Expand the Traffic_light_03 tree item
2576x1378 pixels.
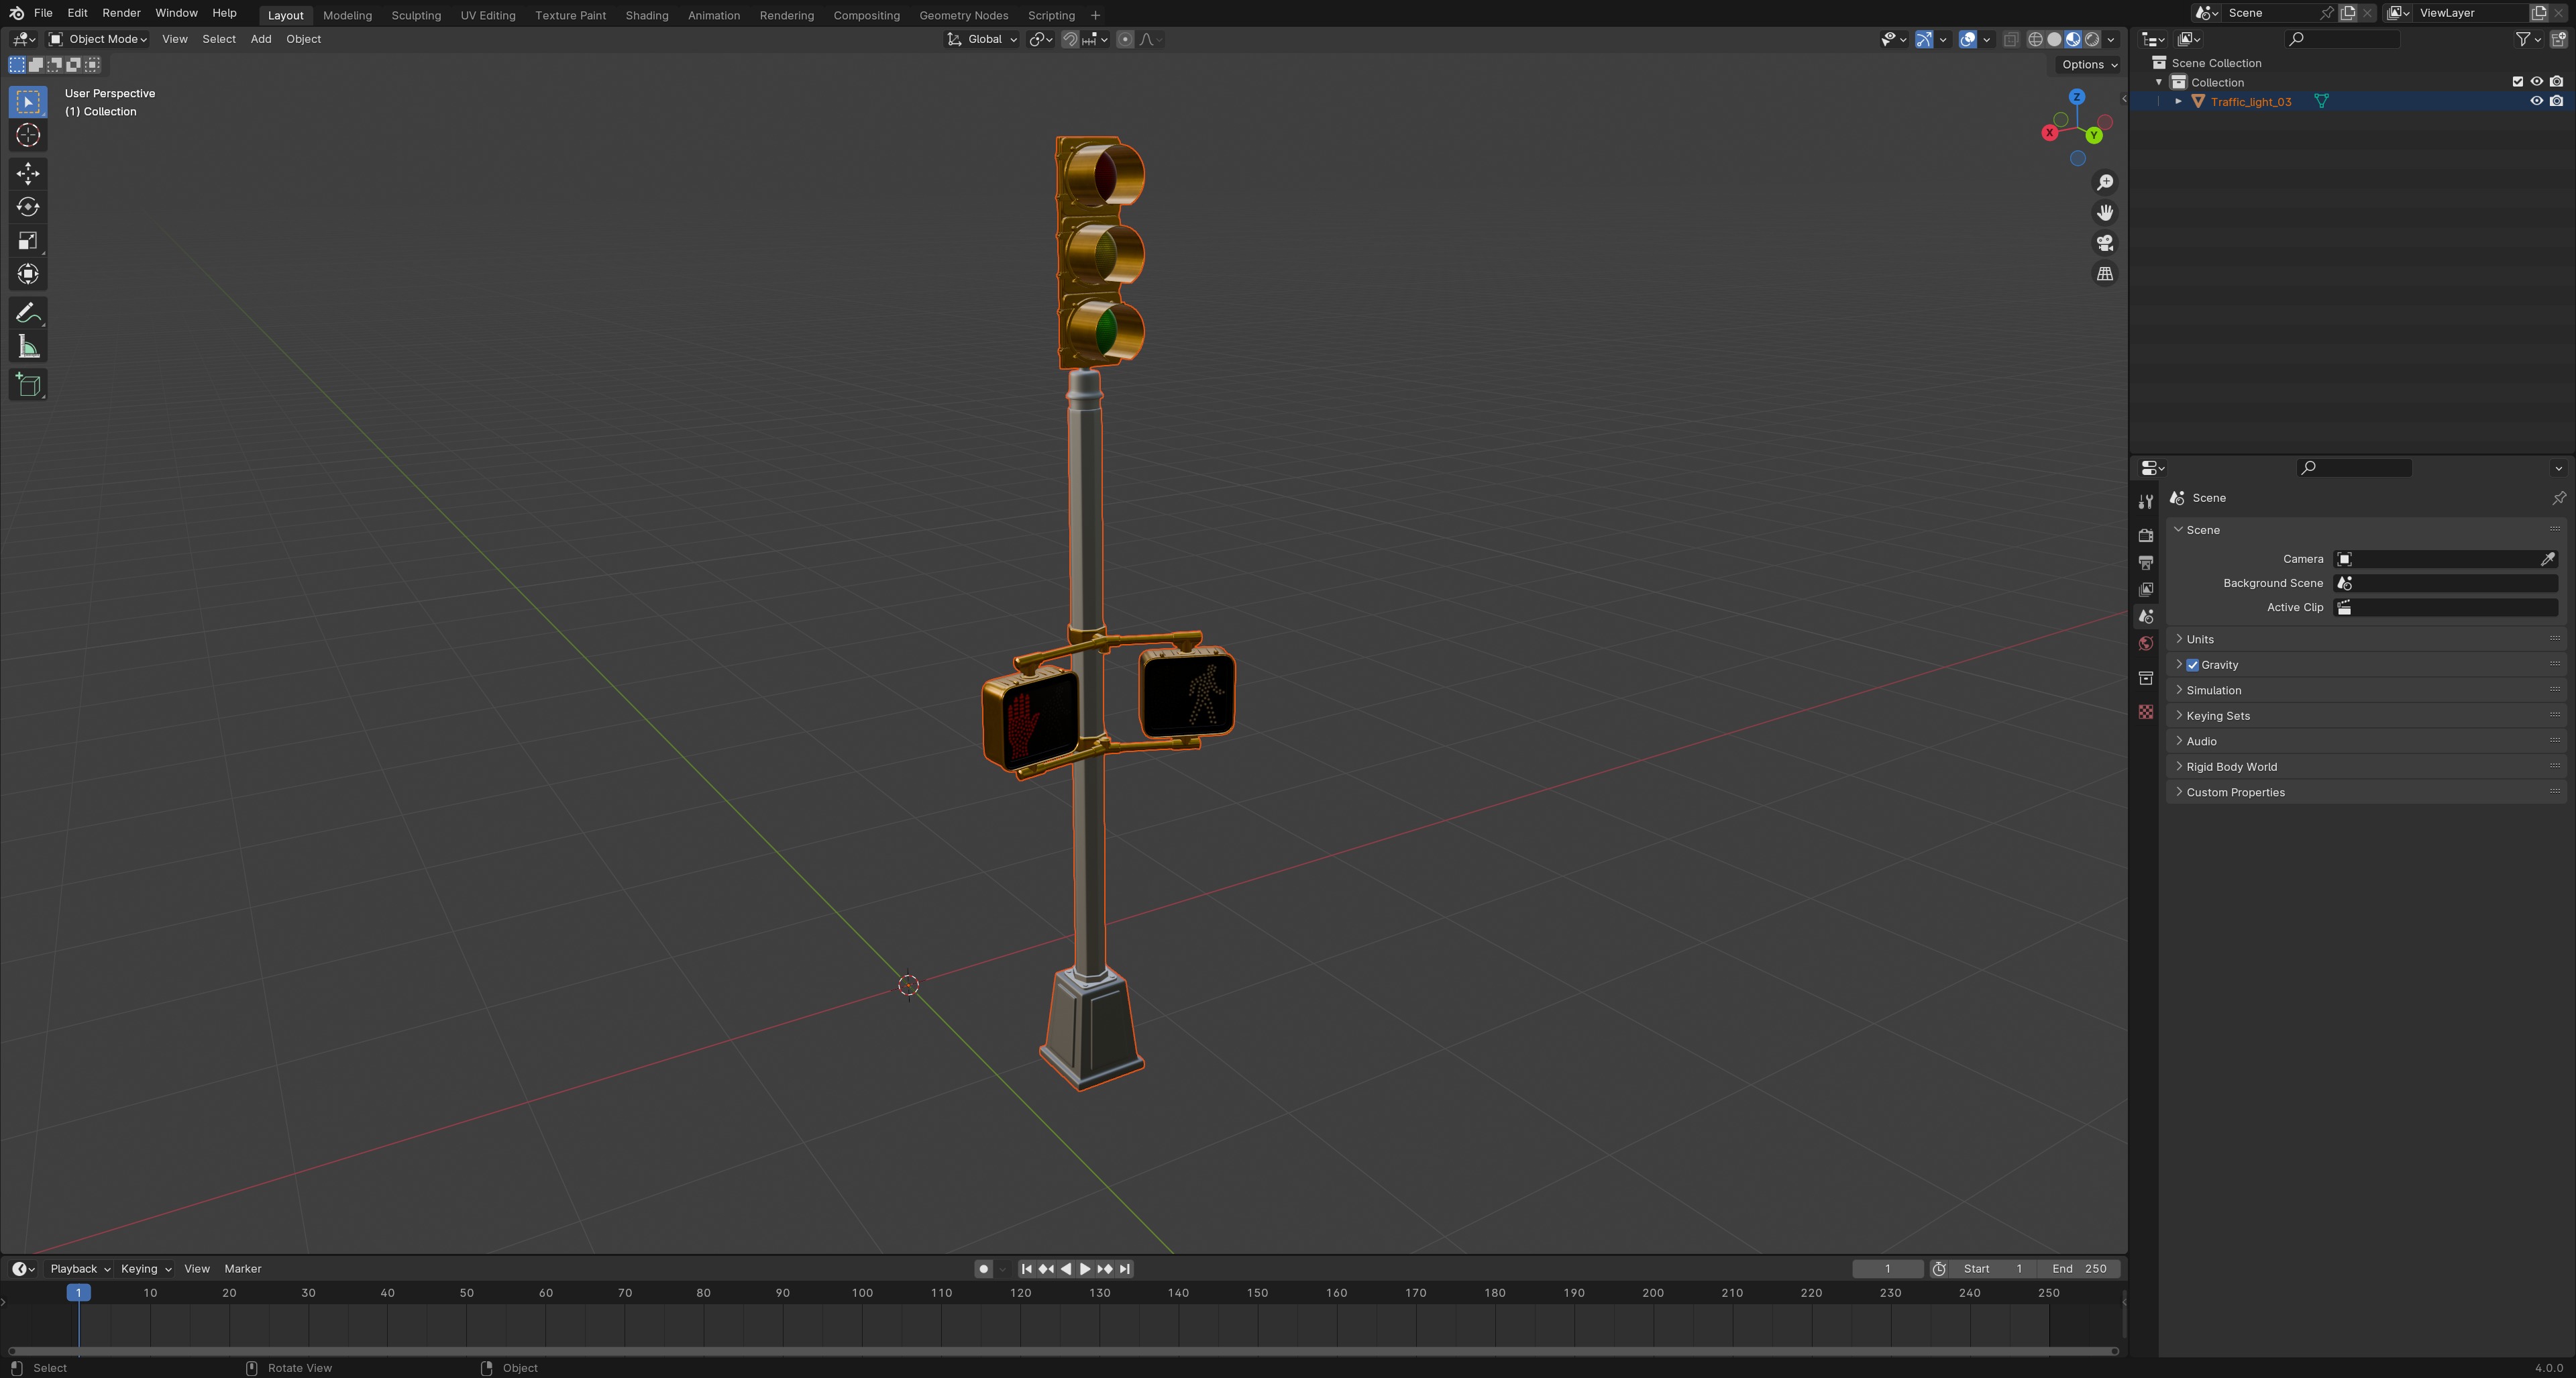[2177, 101]
